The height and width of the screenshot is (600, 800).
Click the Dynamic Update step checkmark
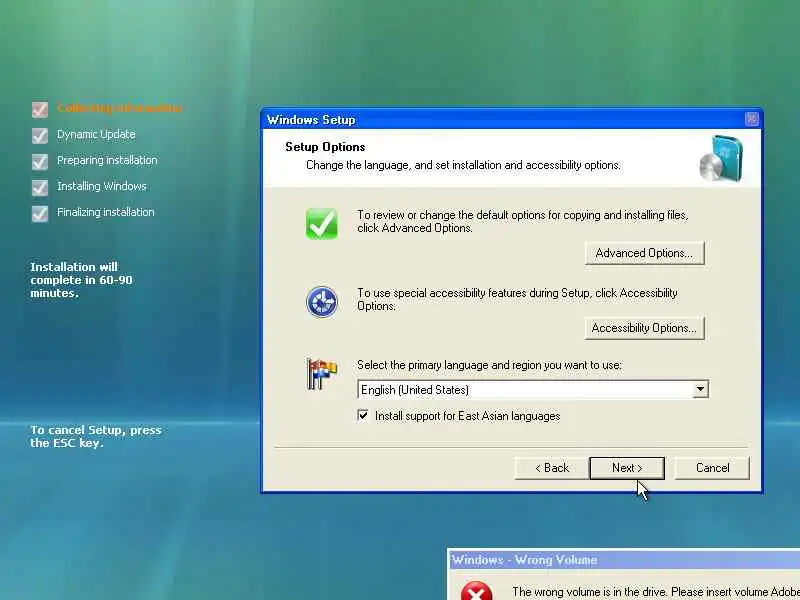40,135
